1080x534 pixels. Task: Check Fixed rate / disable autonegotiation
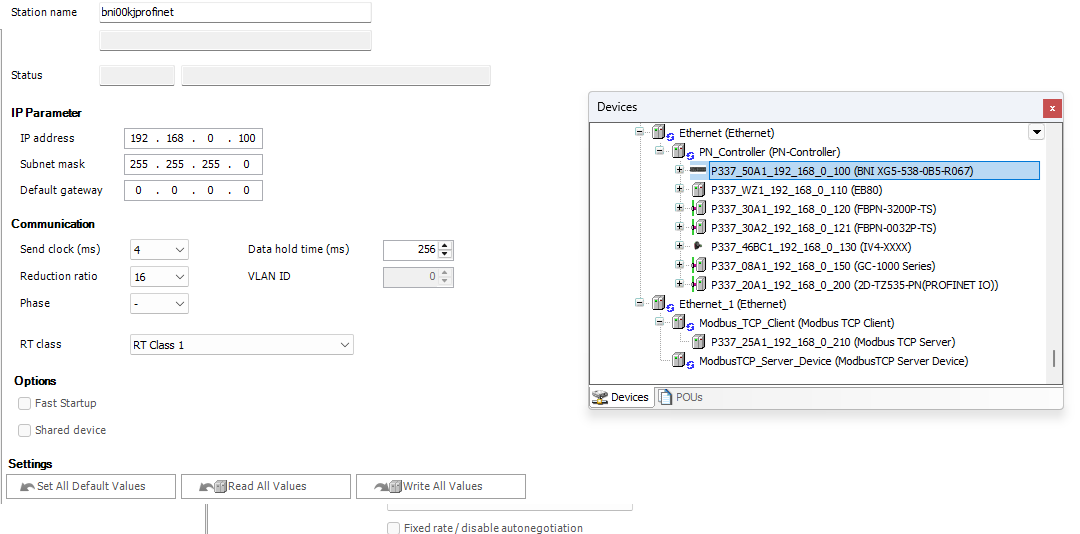[394, 528]
